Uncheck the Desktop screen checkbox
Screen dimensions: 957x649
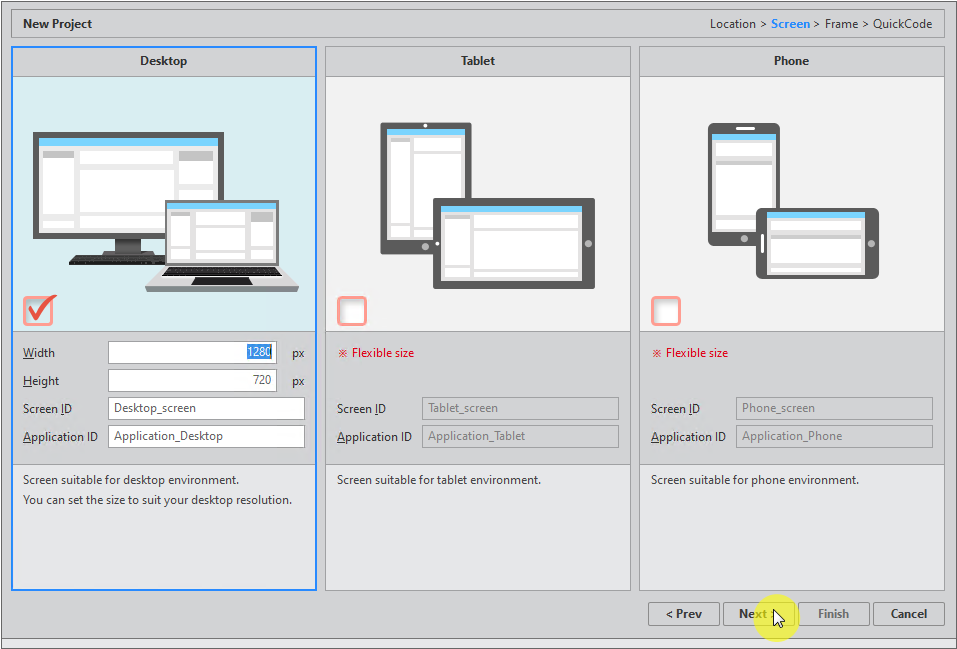point(39,311)
